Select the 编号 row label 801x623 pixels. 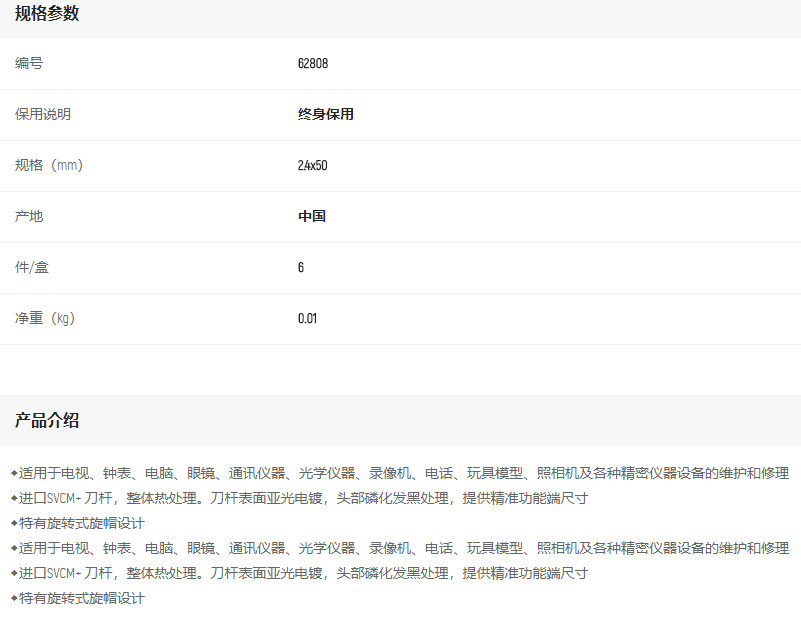click(x=29, y=63)
